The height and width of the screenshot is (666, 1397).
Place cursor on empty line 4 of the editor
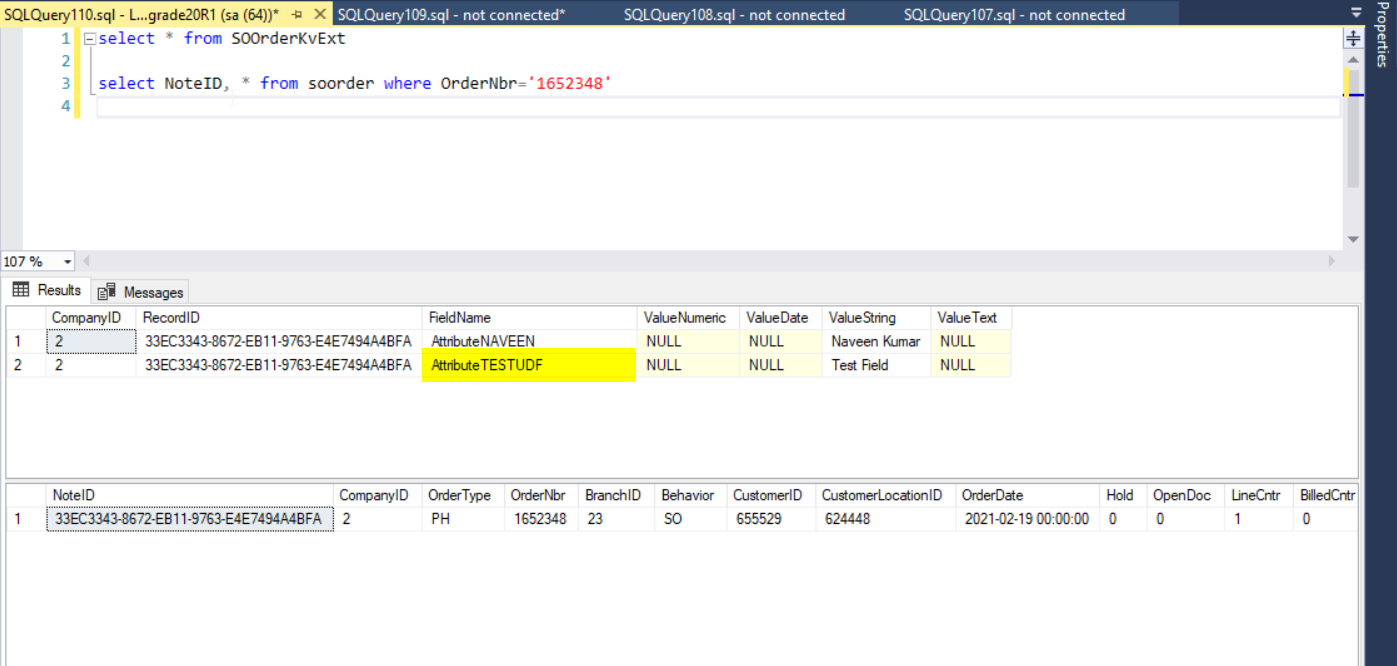pyautogui.click(x=718, y=107)
